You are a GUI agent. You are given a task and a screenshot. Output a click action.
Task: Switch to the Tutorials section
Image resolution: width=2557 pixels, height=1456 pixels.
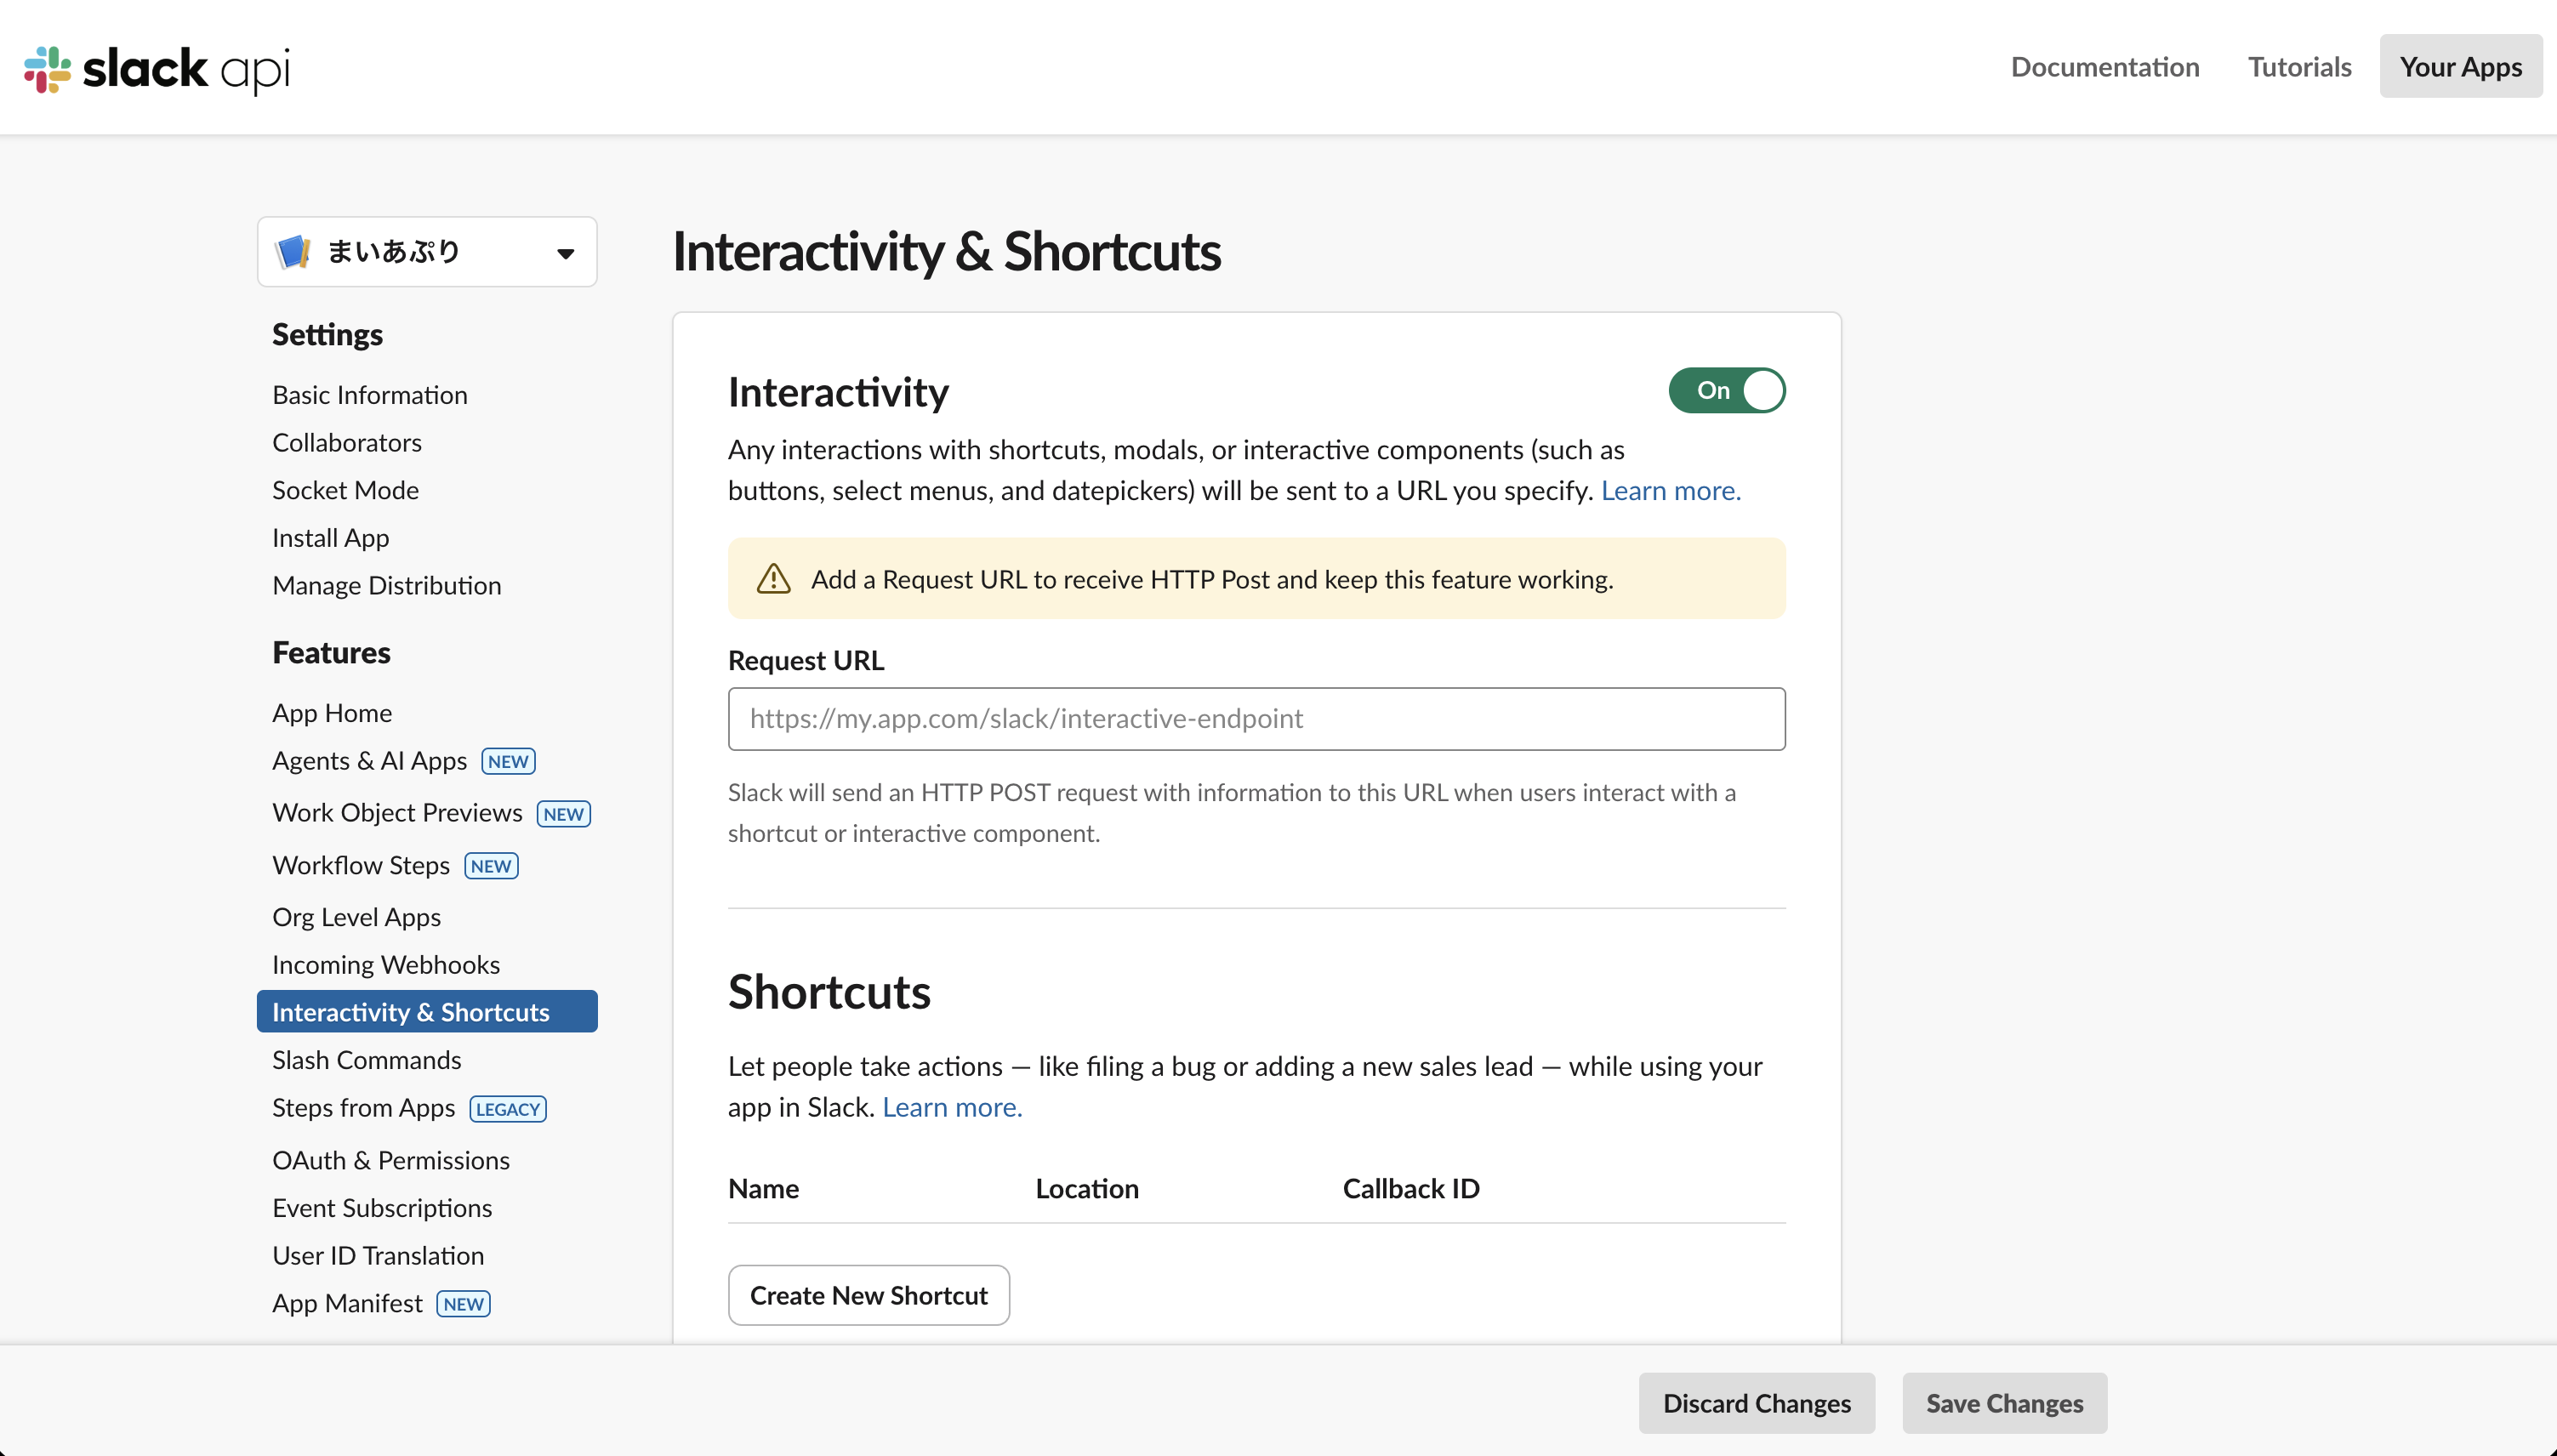(x=2299, y=66)
